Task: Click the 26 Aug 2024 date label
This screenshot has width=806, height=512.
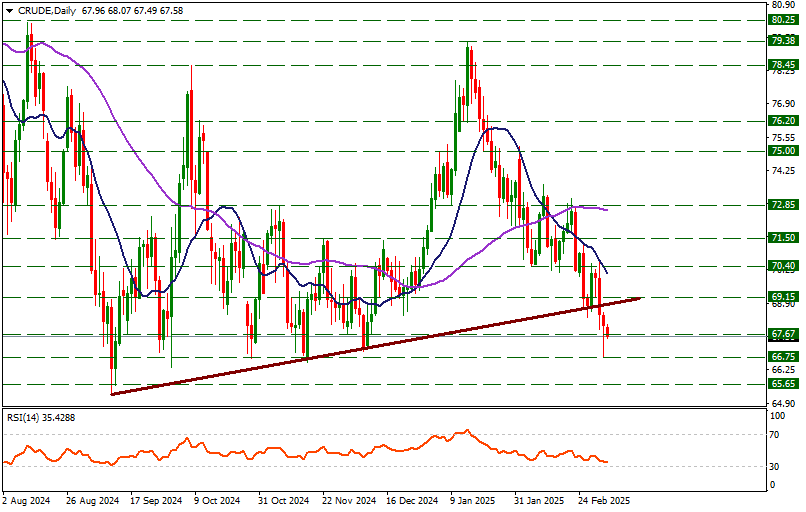Action: (93, 501)
